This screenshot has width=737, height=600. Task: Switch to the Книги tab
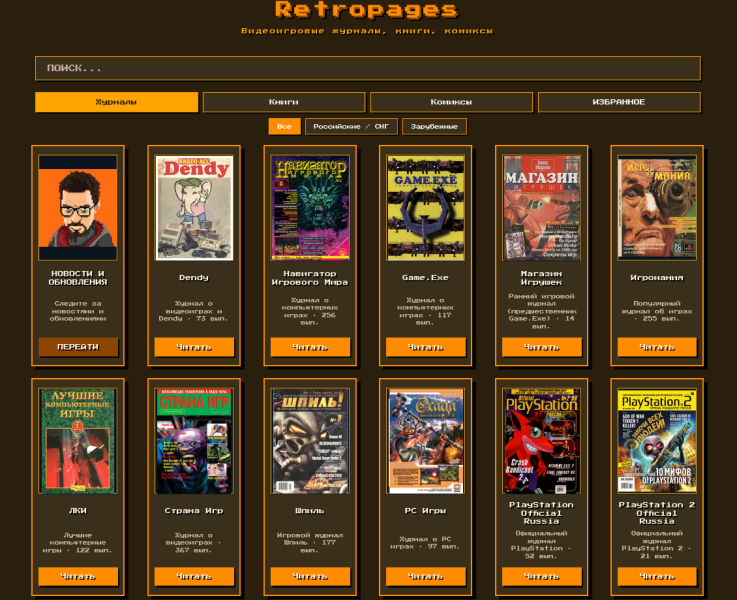click(284, 102)
